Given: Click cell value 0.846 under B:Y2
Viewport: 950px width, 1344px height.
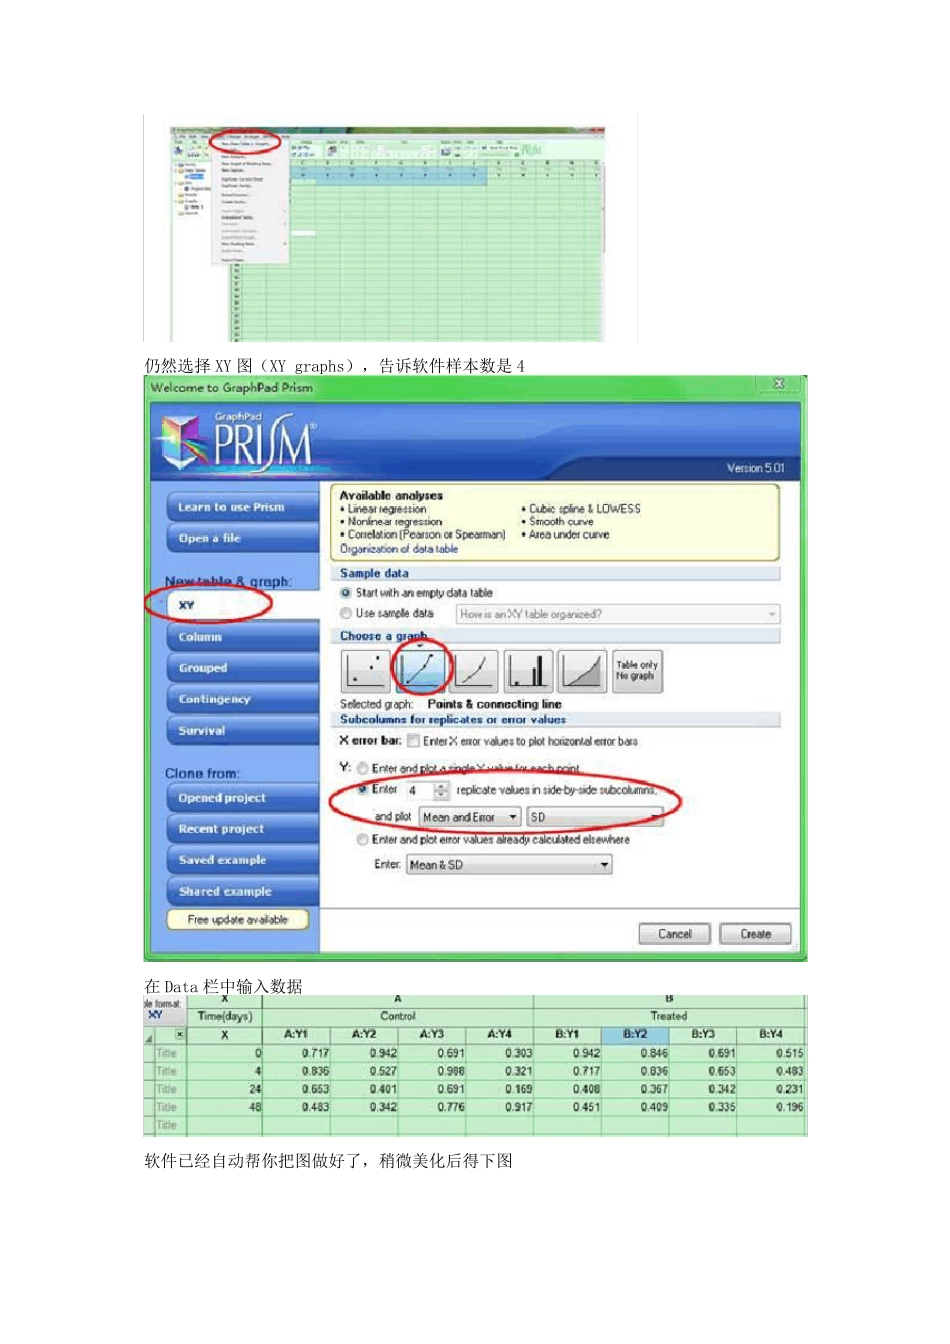Looking at the screenshot, I should 635,1053.
